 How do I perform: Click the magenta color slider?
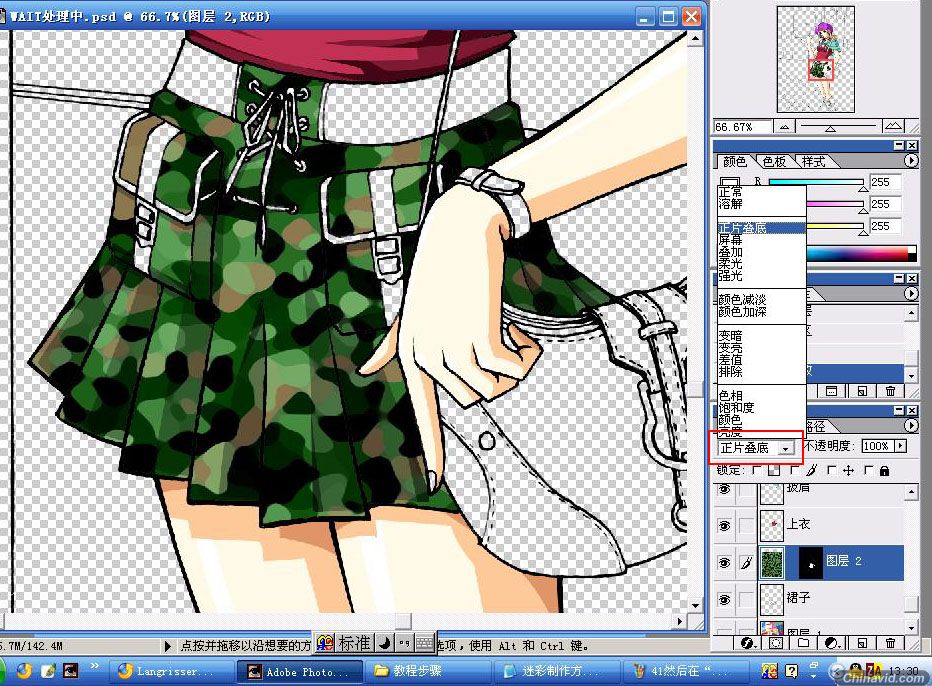835,204
